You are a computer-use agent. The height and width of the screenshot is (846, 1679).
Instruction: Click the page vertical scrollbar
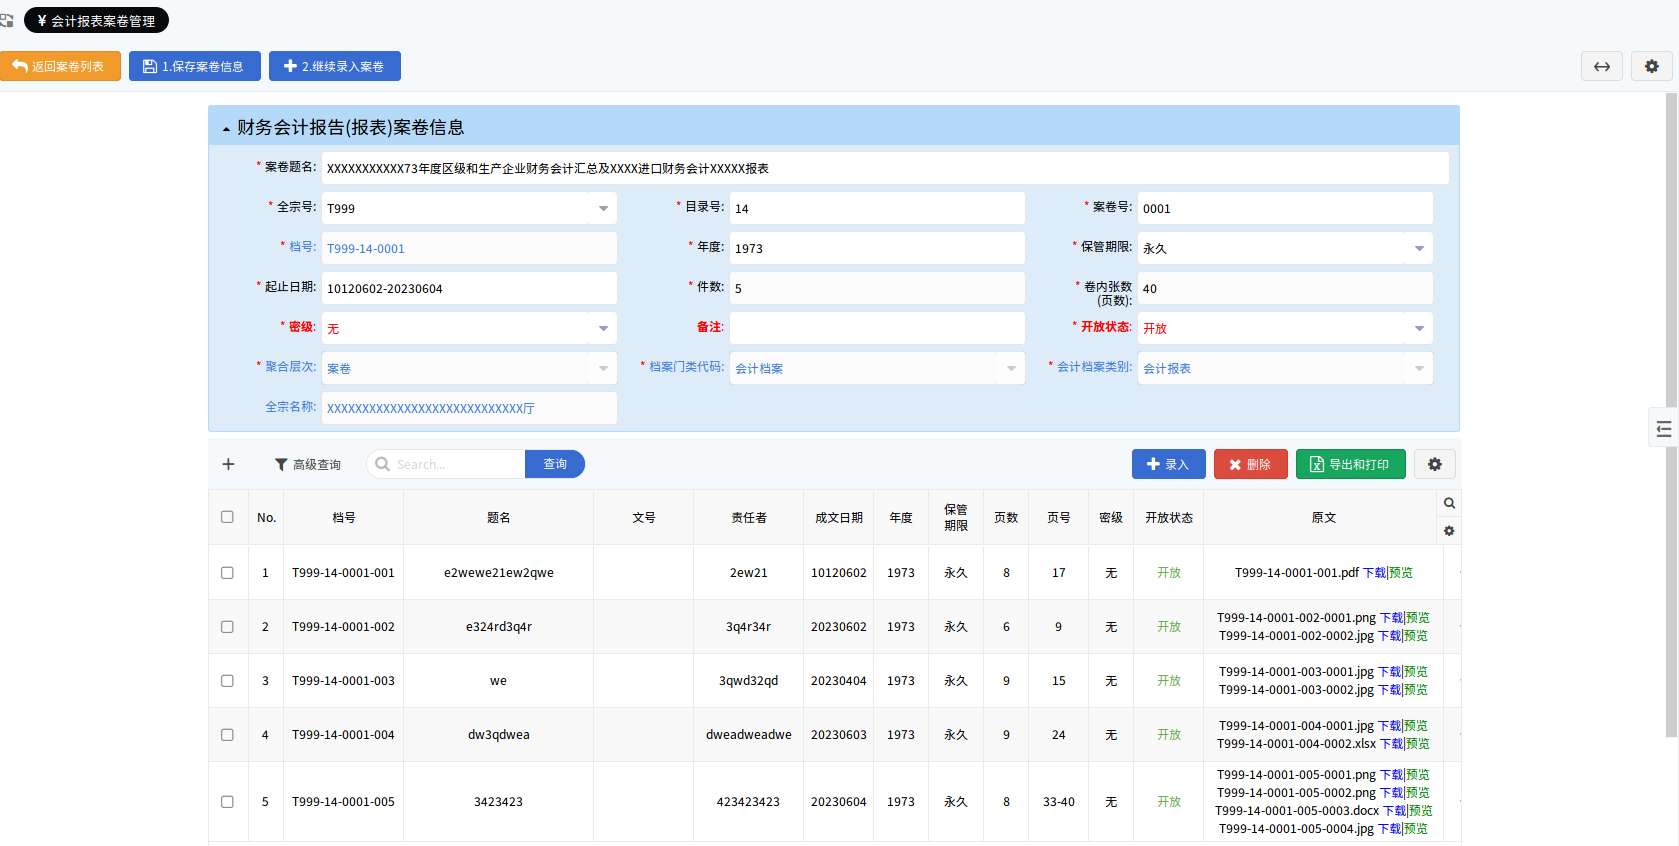1671,415
